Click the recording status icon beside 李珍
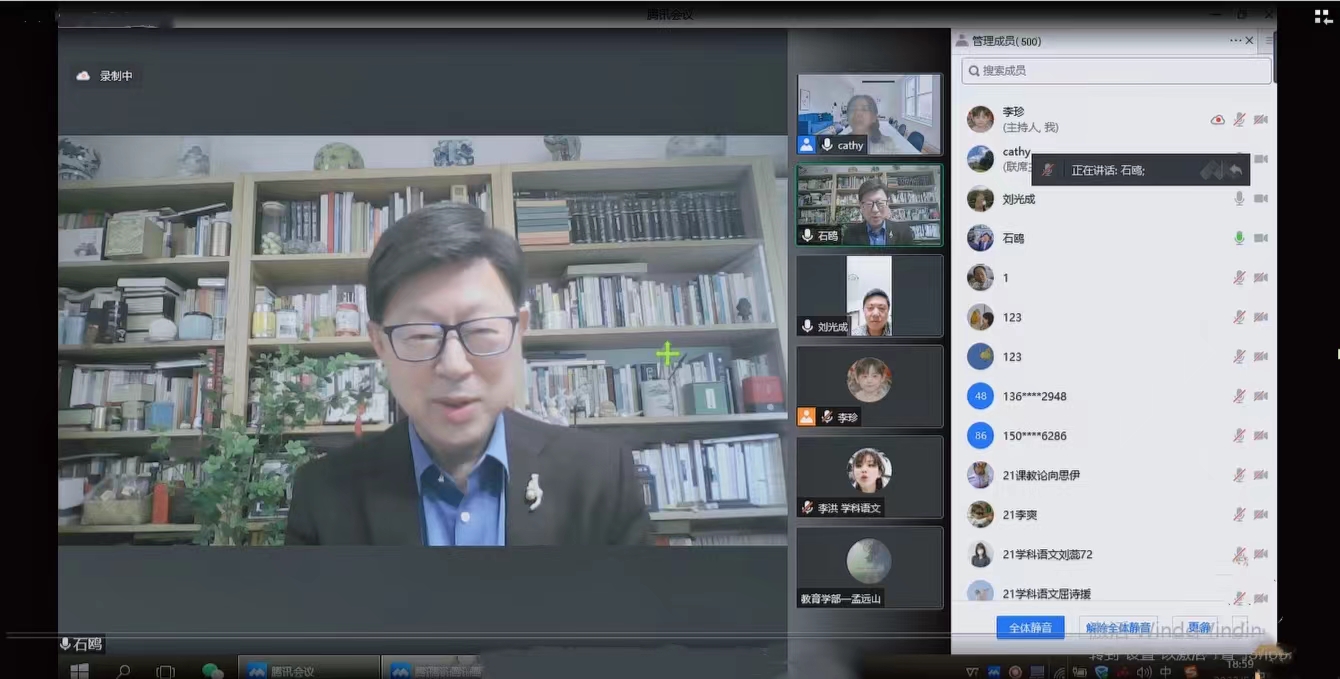This screenshot has width=1340, height=679. coord(1217,120)
